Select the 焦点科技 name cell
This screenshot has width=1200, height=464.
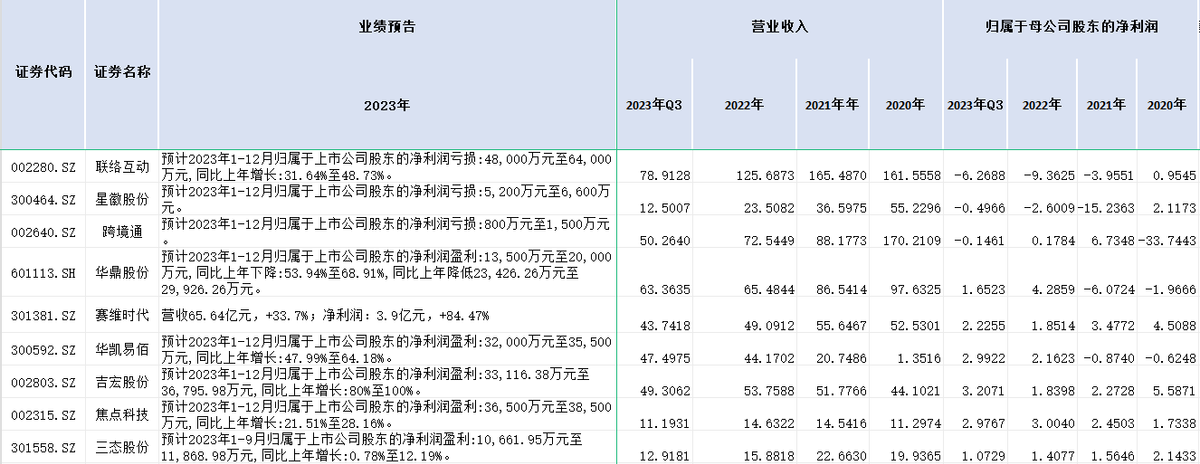point(122,415)
